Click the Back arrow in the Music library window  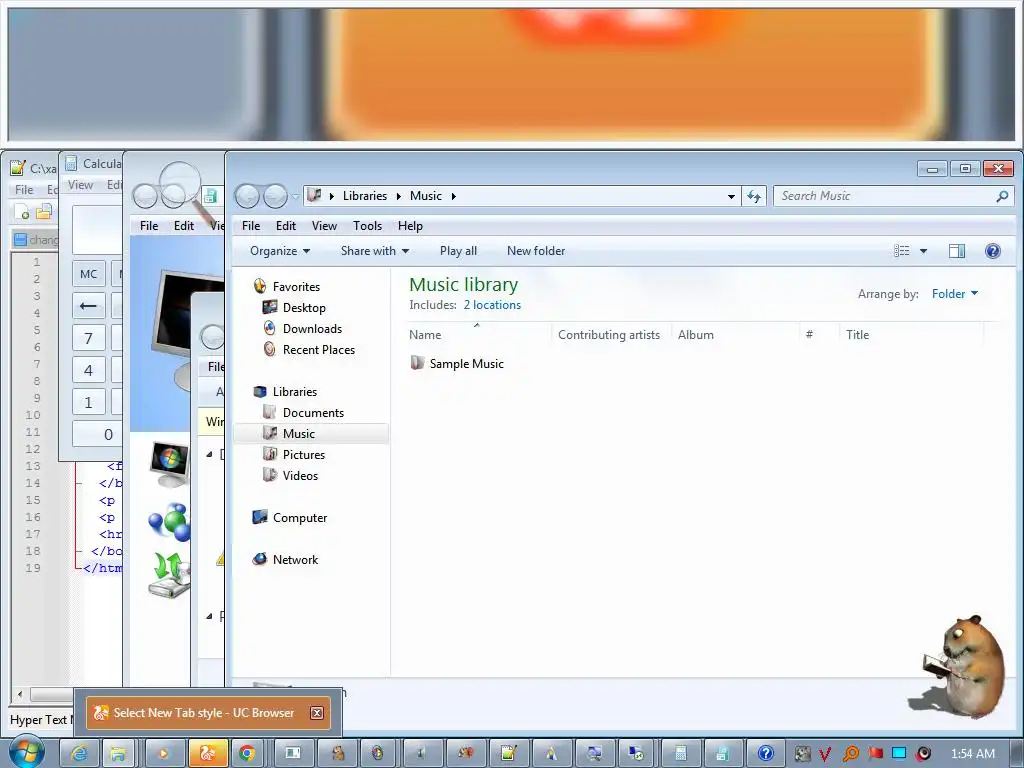pos(248,195)
